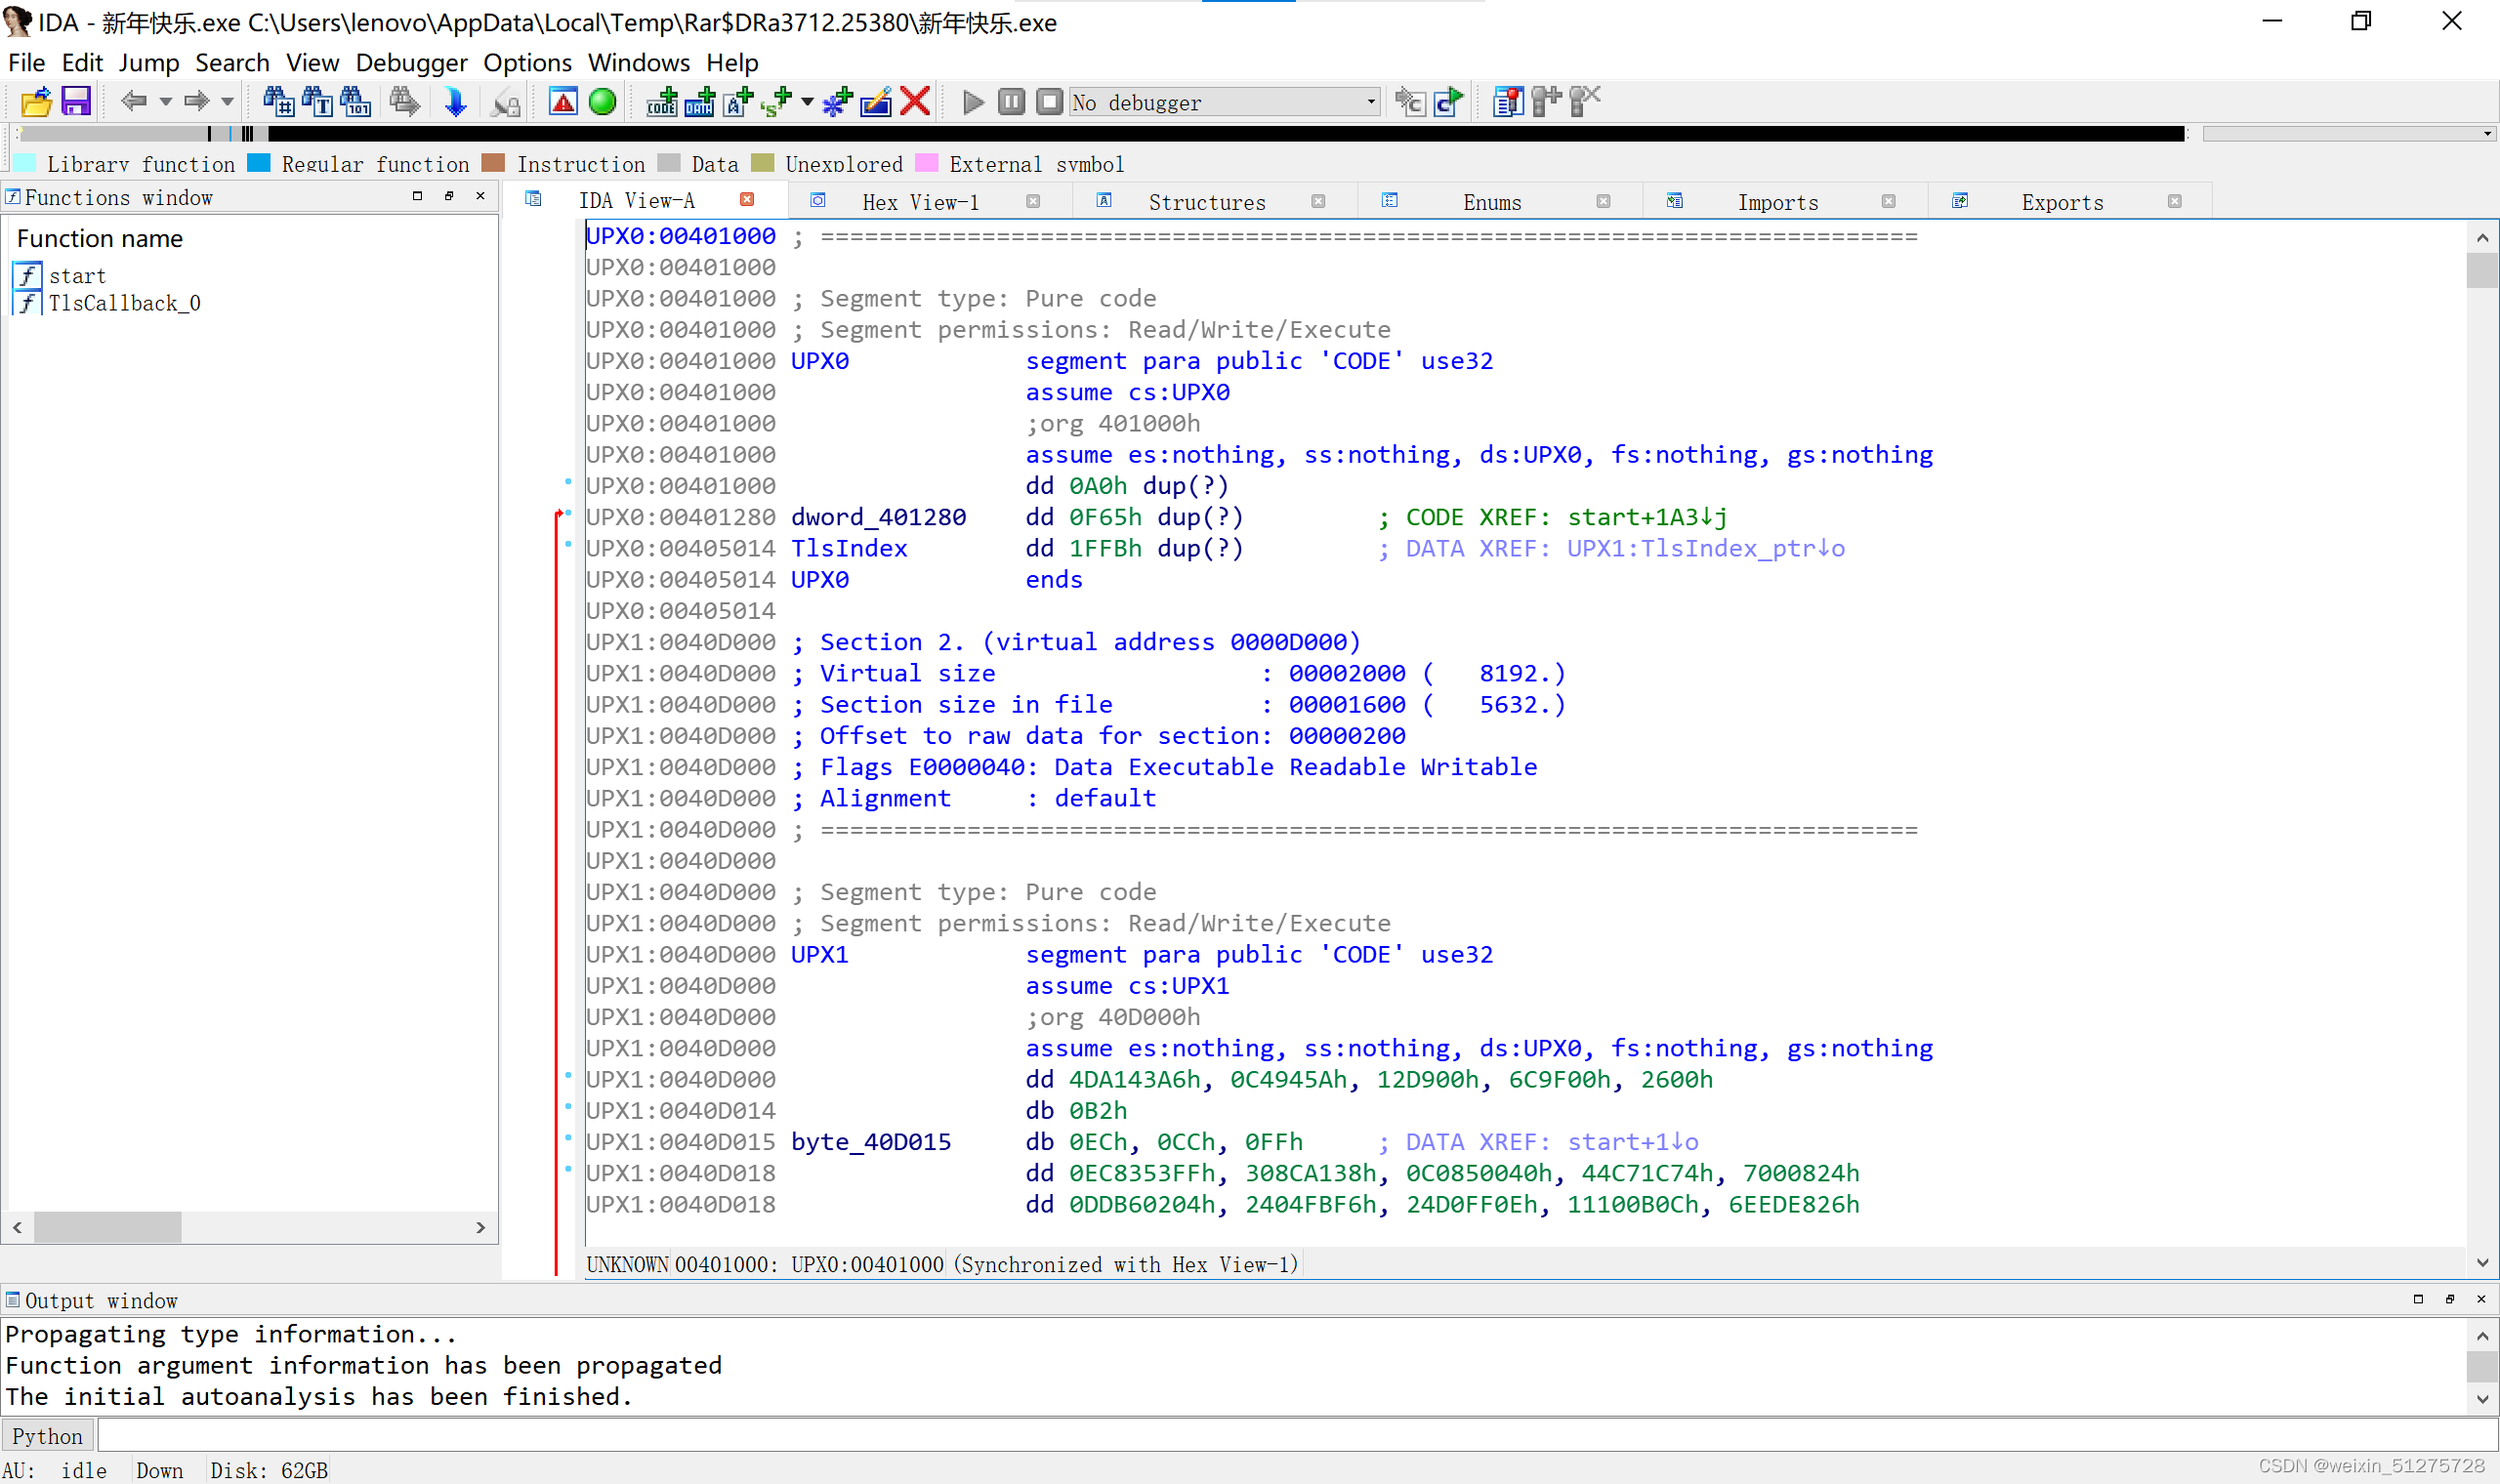This screenshot has height=1484, width=2500.
Task: Open the Help menu
Action: pos(732,62)
